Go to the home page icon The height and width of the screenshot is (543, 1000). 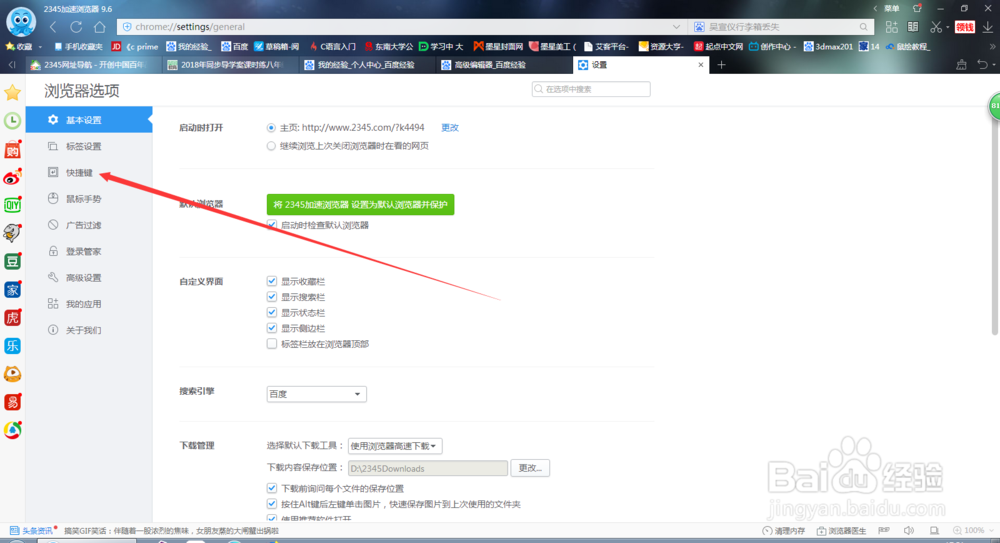coord(99,27)
